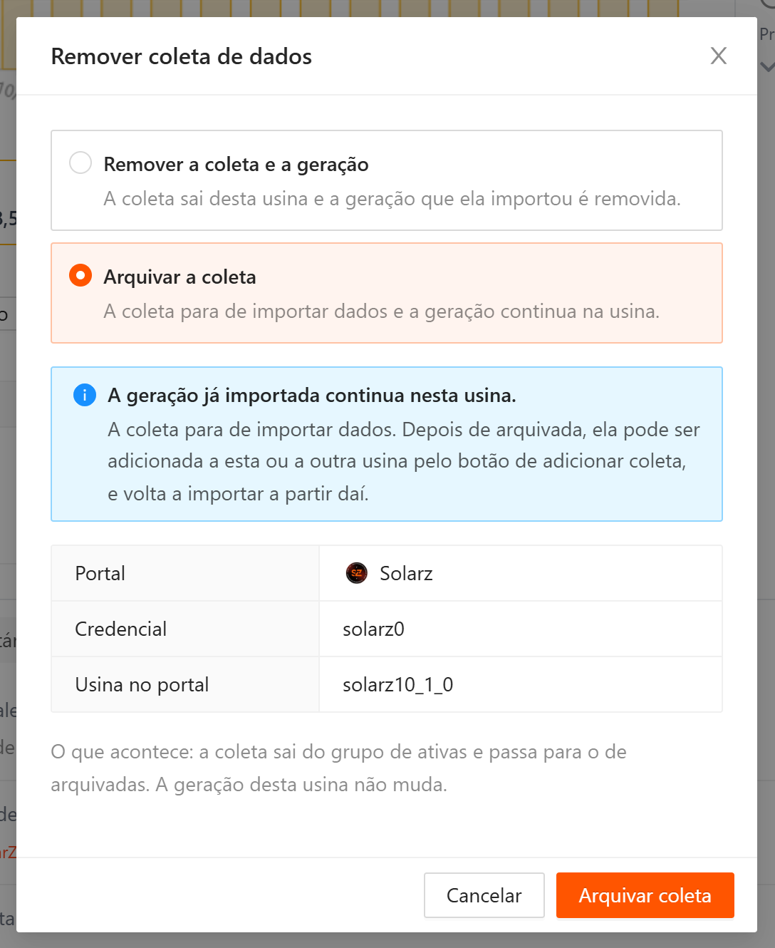This screenshot has width=775, height=948.
Task: Click the Solarz portal logo icon
Action: pos(357,573)
